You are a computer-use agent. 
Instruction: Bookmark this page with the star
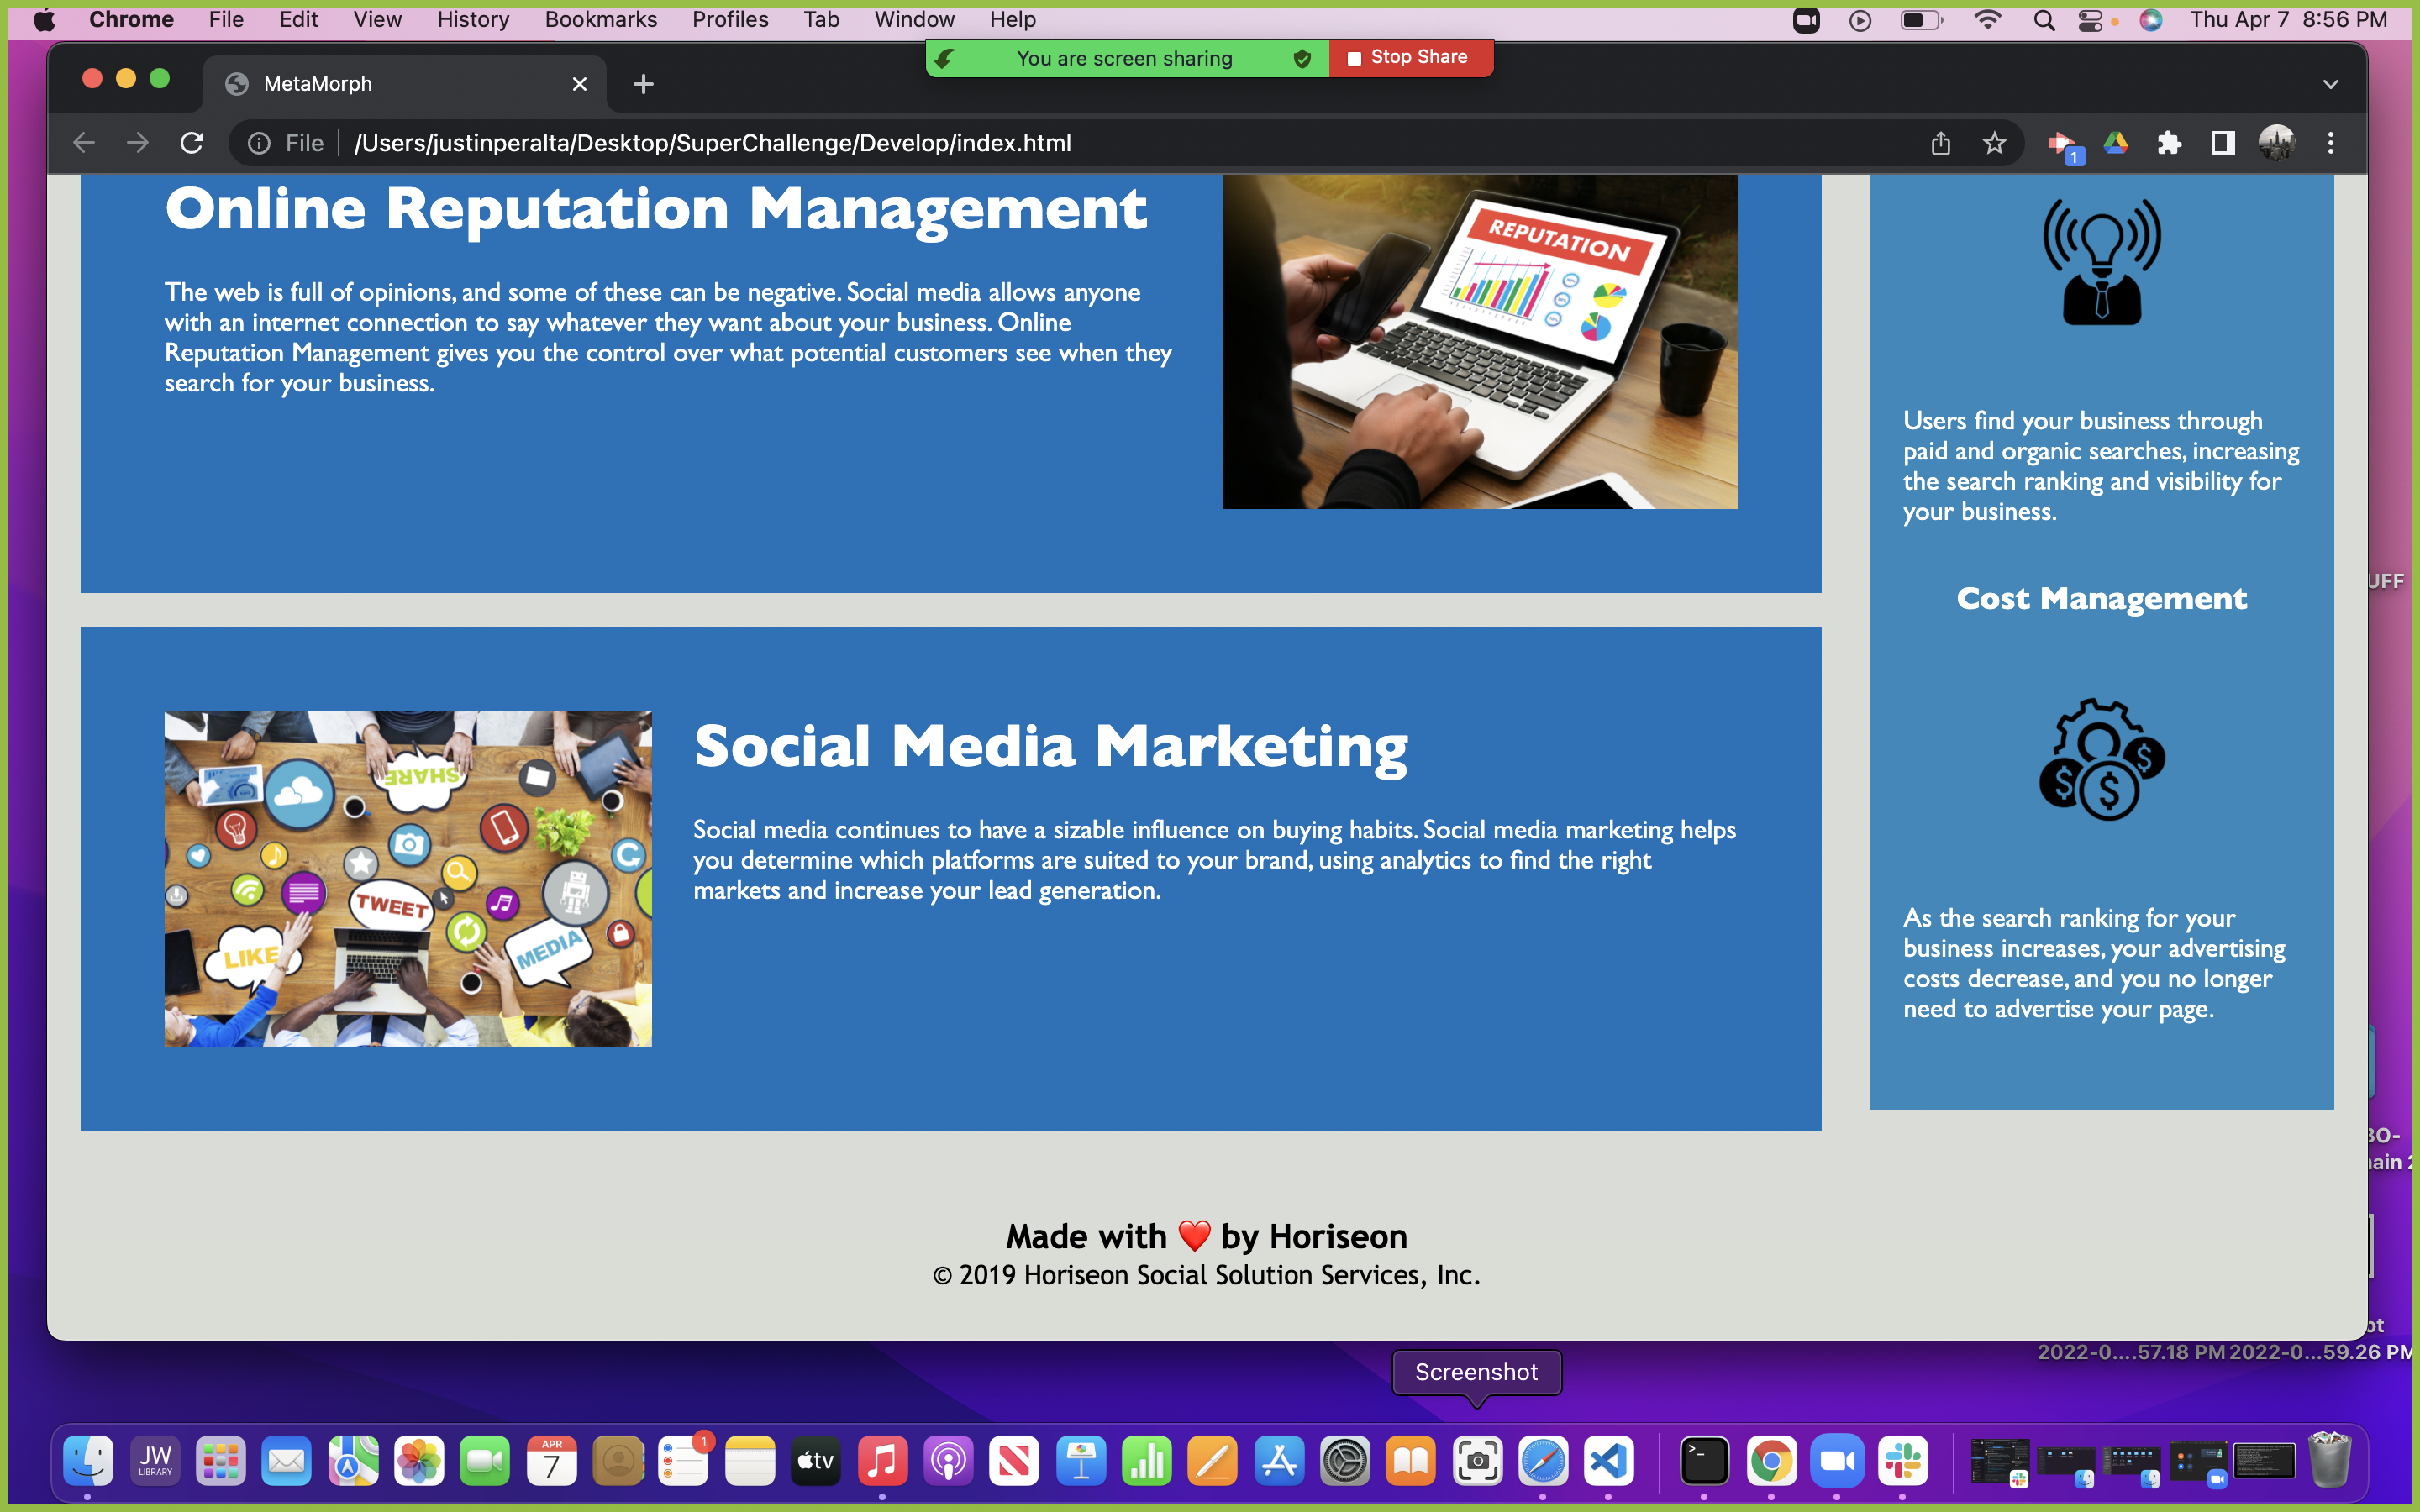(1994, 143)
